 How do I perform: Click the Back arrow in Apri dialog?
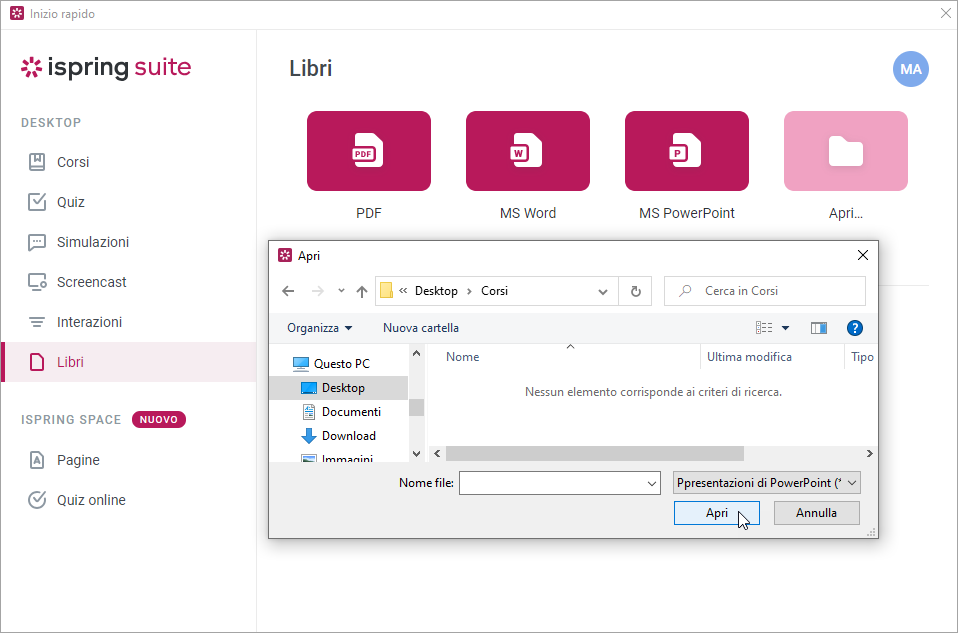click(x=288, y=291)
